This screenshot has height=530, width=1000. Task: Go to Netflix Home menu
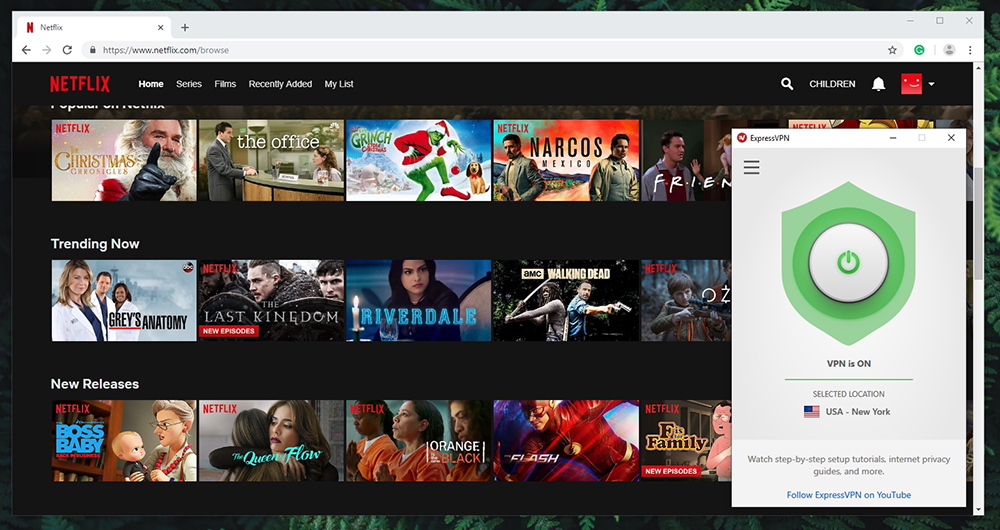click(x=151, y=84)
